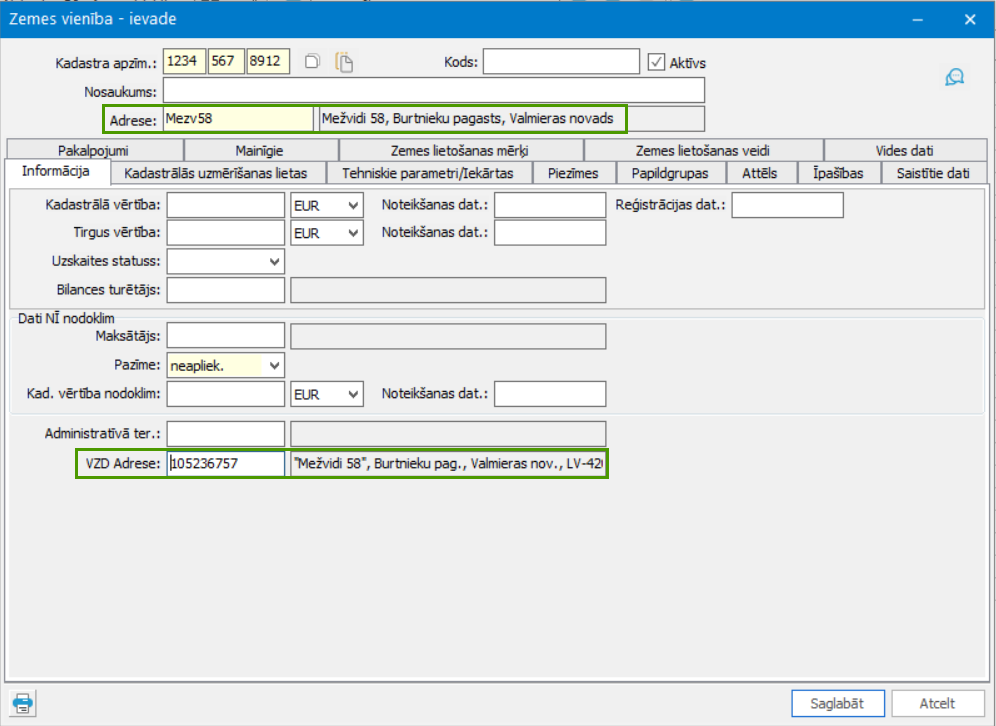Click the VZD Adrese code field
The height and width of the screenshot is (726, 996).
(225, 464)
